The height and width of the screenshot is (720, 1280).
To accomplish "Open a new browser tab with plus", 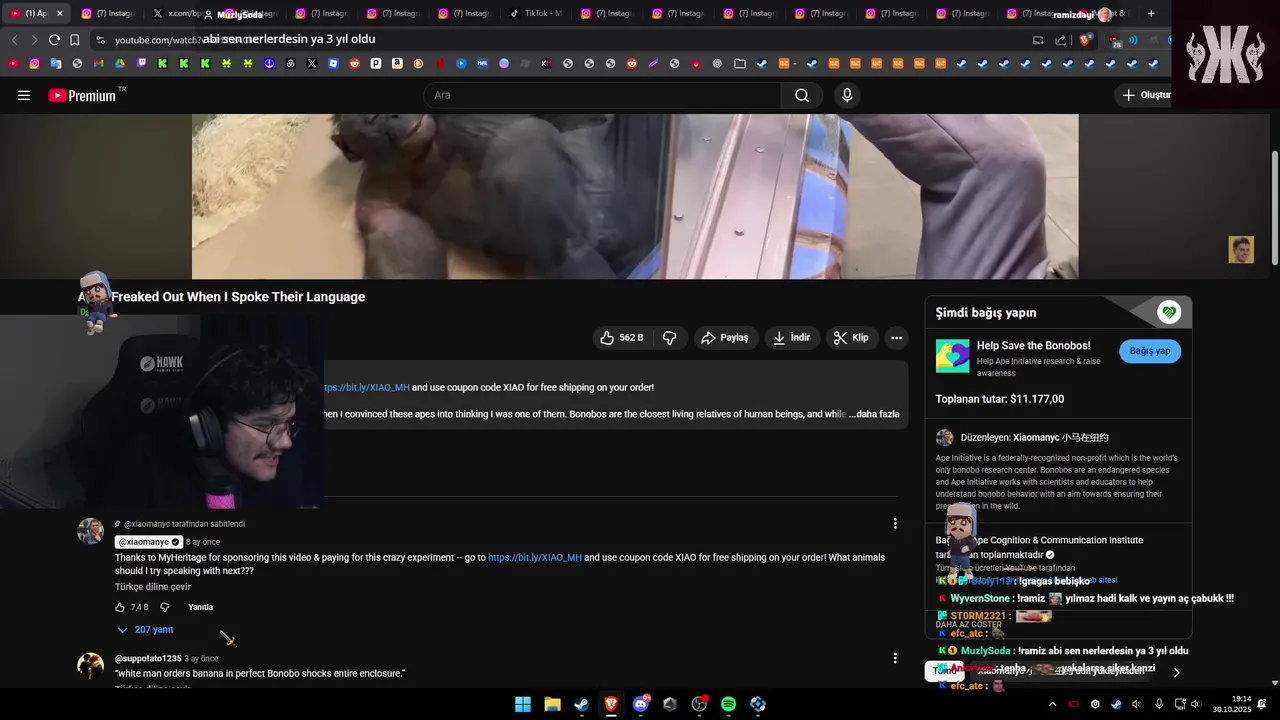I will pyautogui.click(x=1151, y=14).
